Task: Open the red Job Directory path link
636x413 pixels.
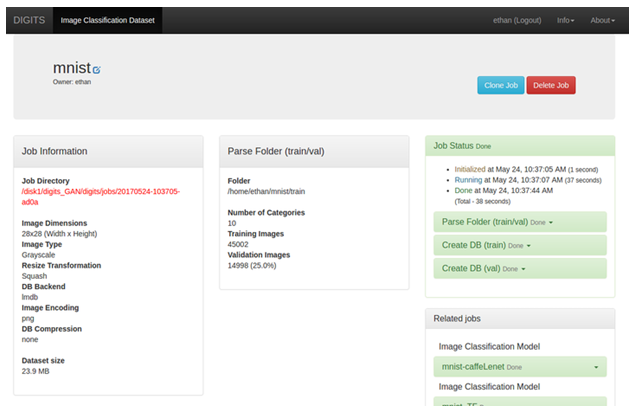Action: [100, 196]
